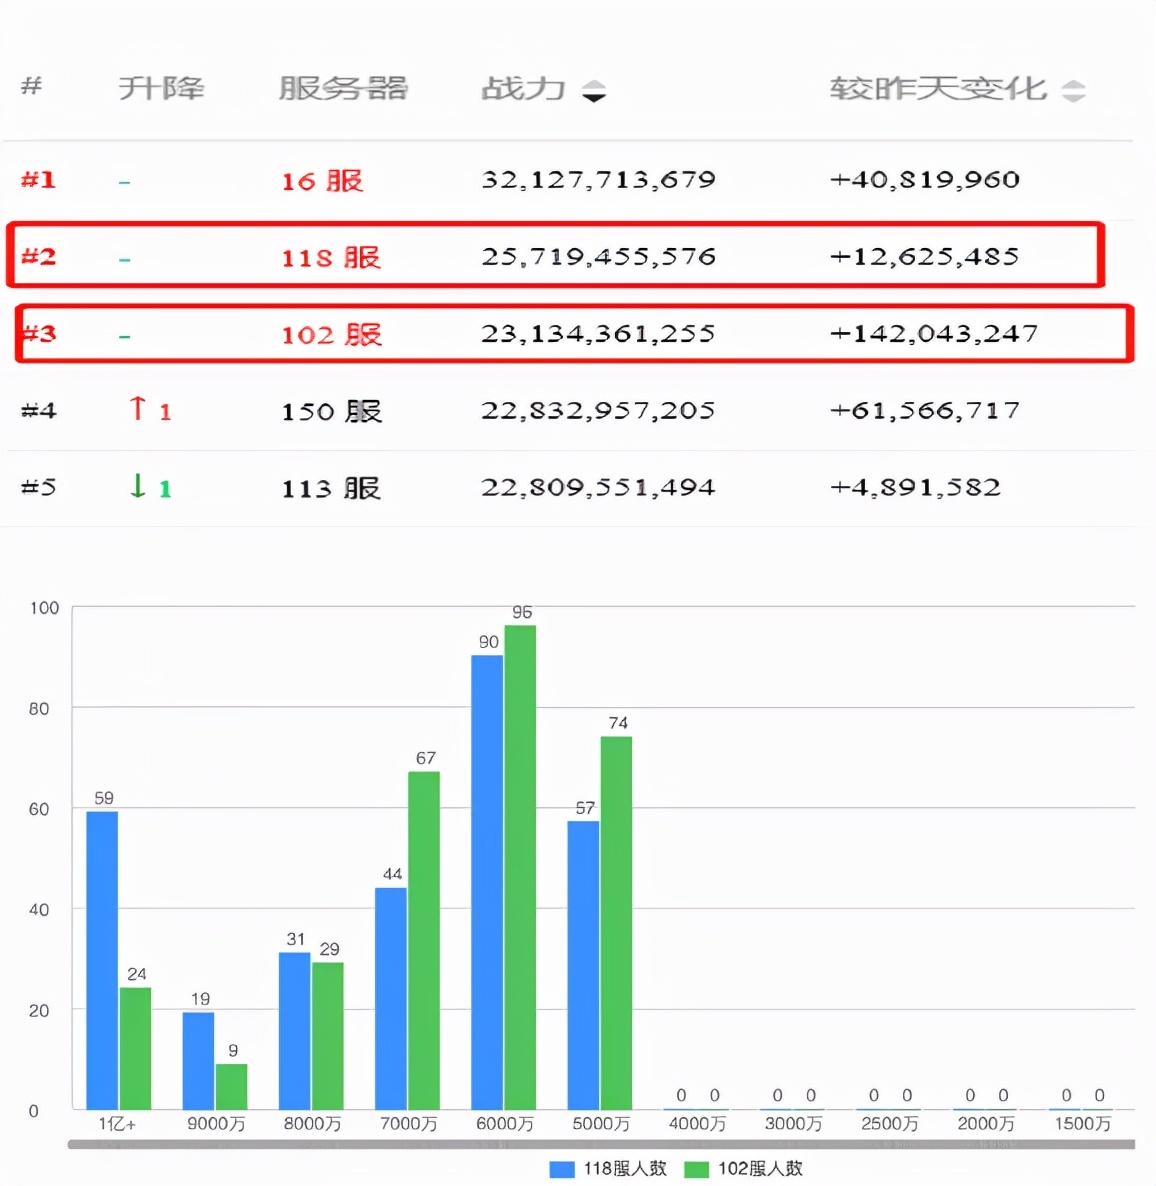Viewport: 1156px width, 1186px height.
Task: Select change value +61,566,717
Action: [x=924, y=411]
